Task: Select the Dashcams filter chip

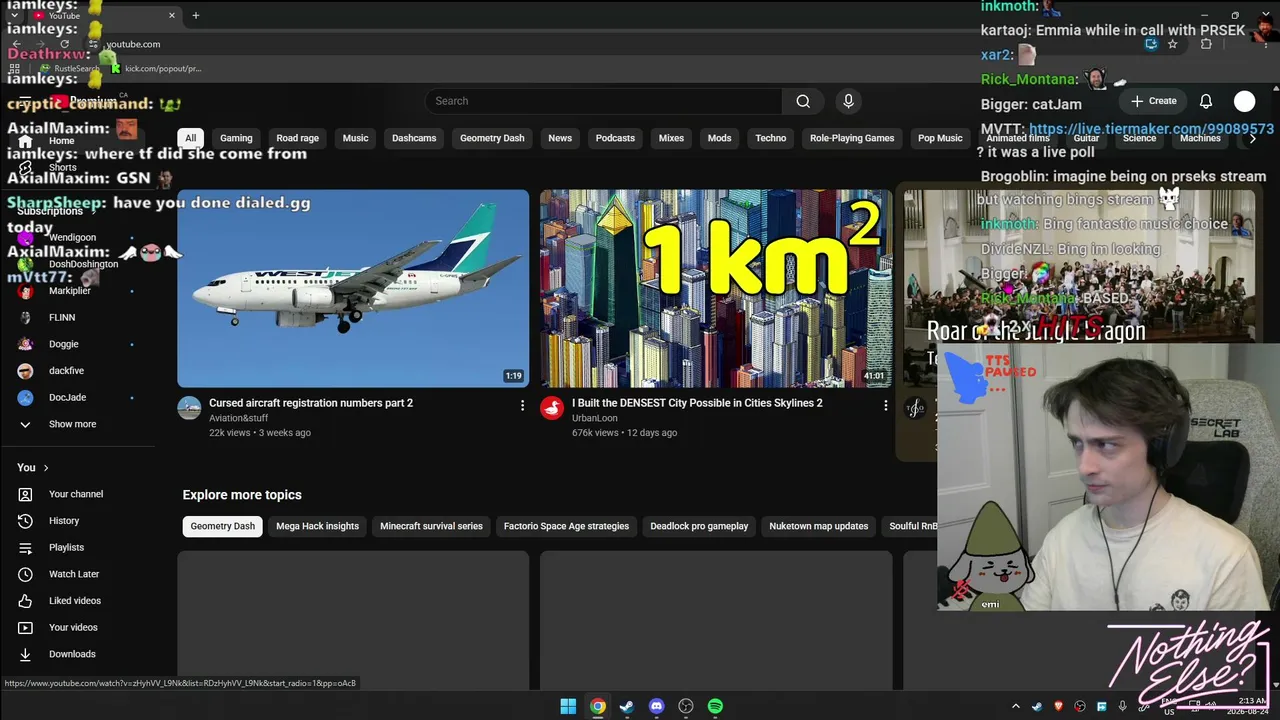Action: tap(414, 138)
